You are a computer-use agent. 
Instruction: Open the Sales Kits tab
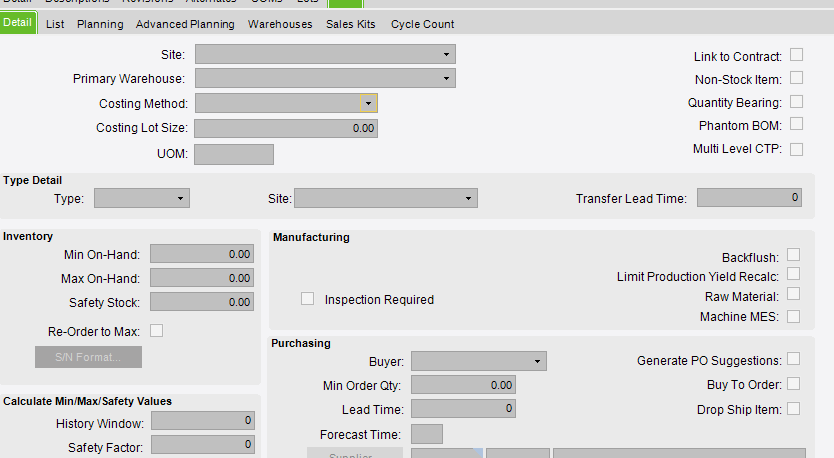click(x=351, y=24)
